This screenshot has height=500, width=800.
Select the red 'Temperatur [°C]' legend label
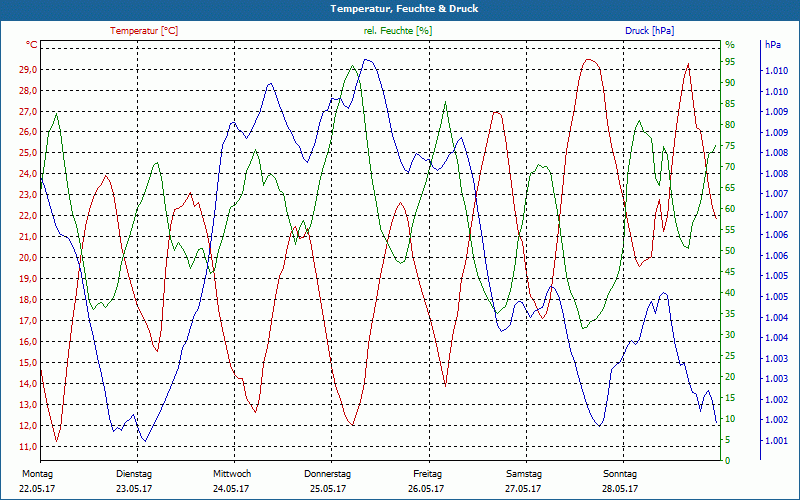[x=144, y=31]
